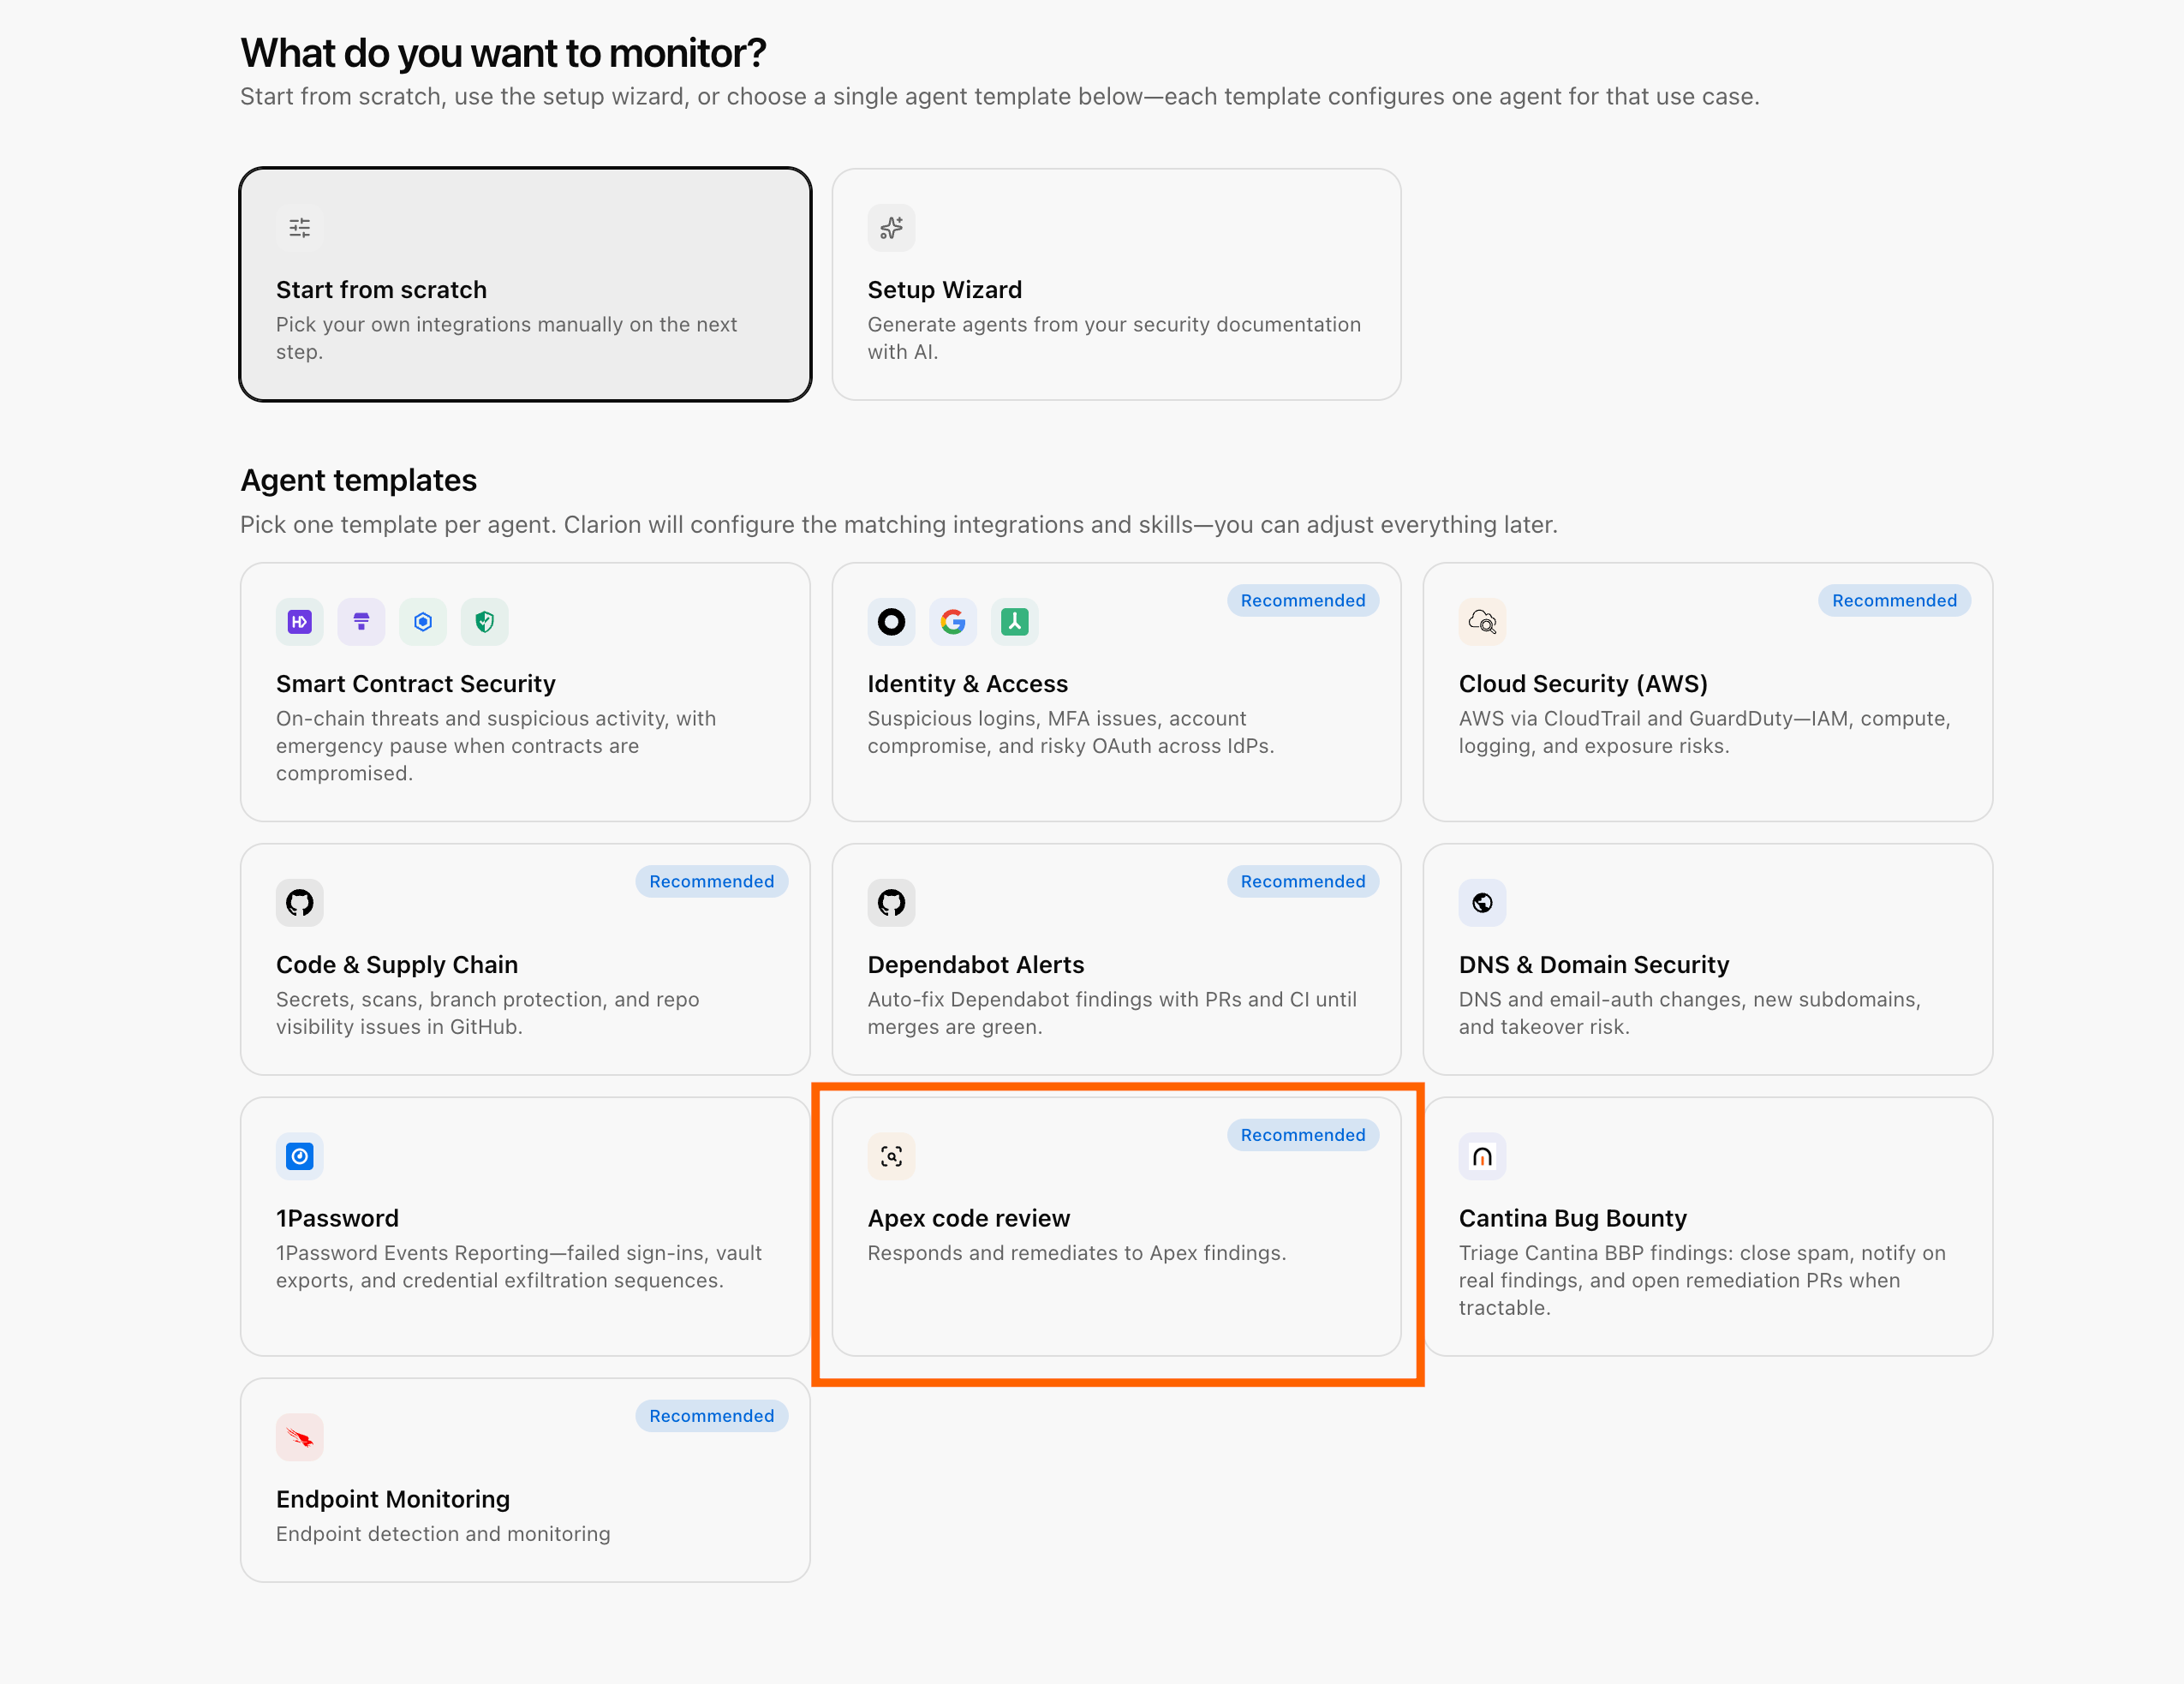This screenshot has width=2184, height=1684.
Task: Click the purple Hypernative icon on Smart Contract Security
Action: [299, 622]
